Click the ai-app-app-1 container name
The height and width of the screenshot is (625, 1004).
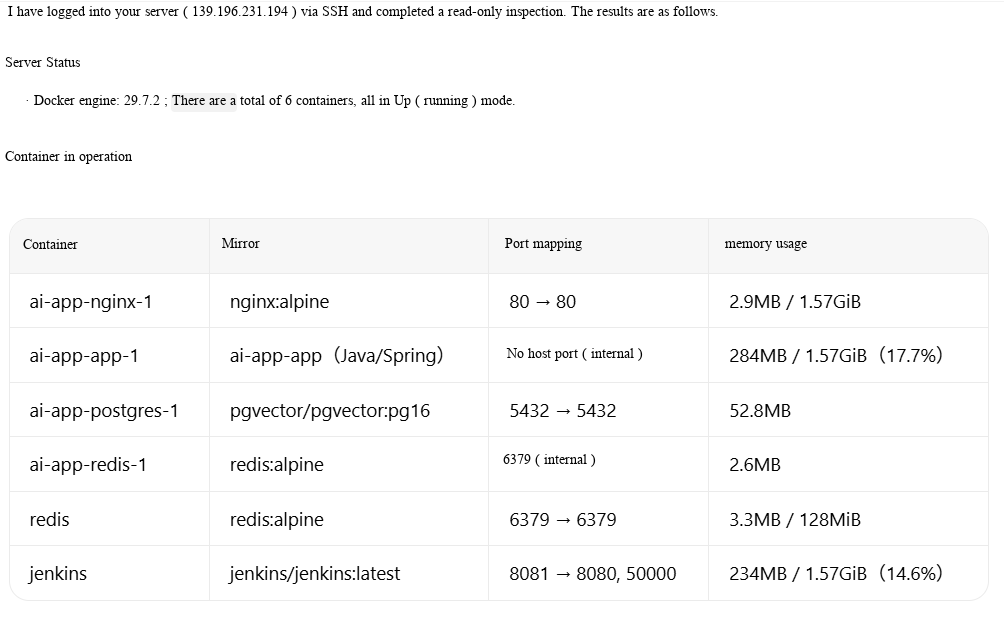pos(84,355)
